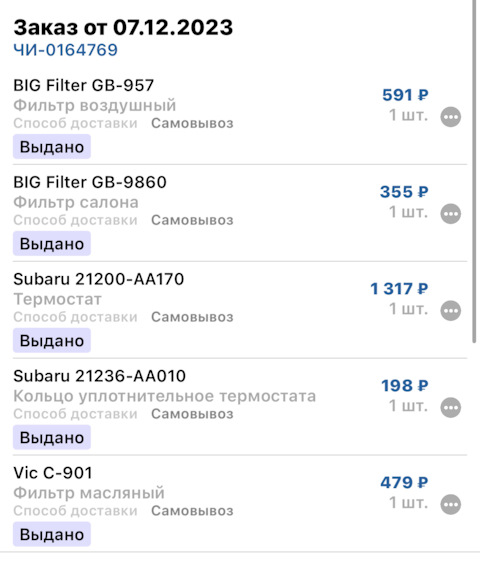
Task: Select the BIG Filter GB-9860 item title
Action: tap(90, 182)
